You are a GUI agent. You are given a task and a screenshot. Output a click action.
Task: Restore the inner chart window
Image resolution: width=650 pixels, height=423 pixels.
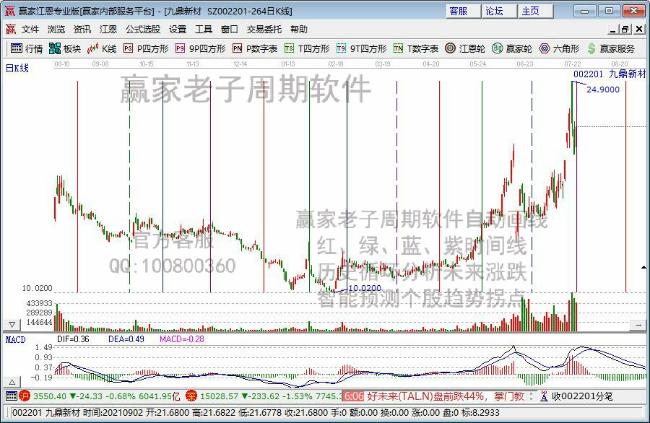(626, 29)
